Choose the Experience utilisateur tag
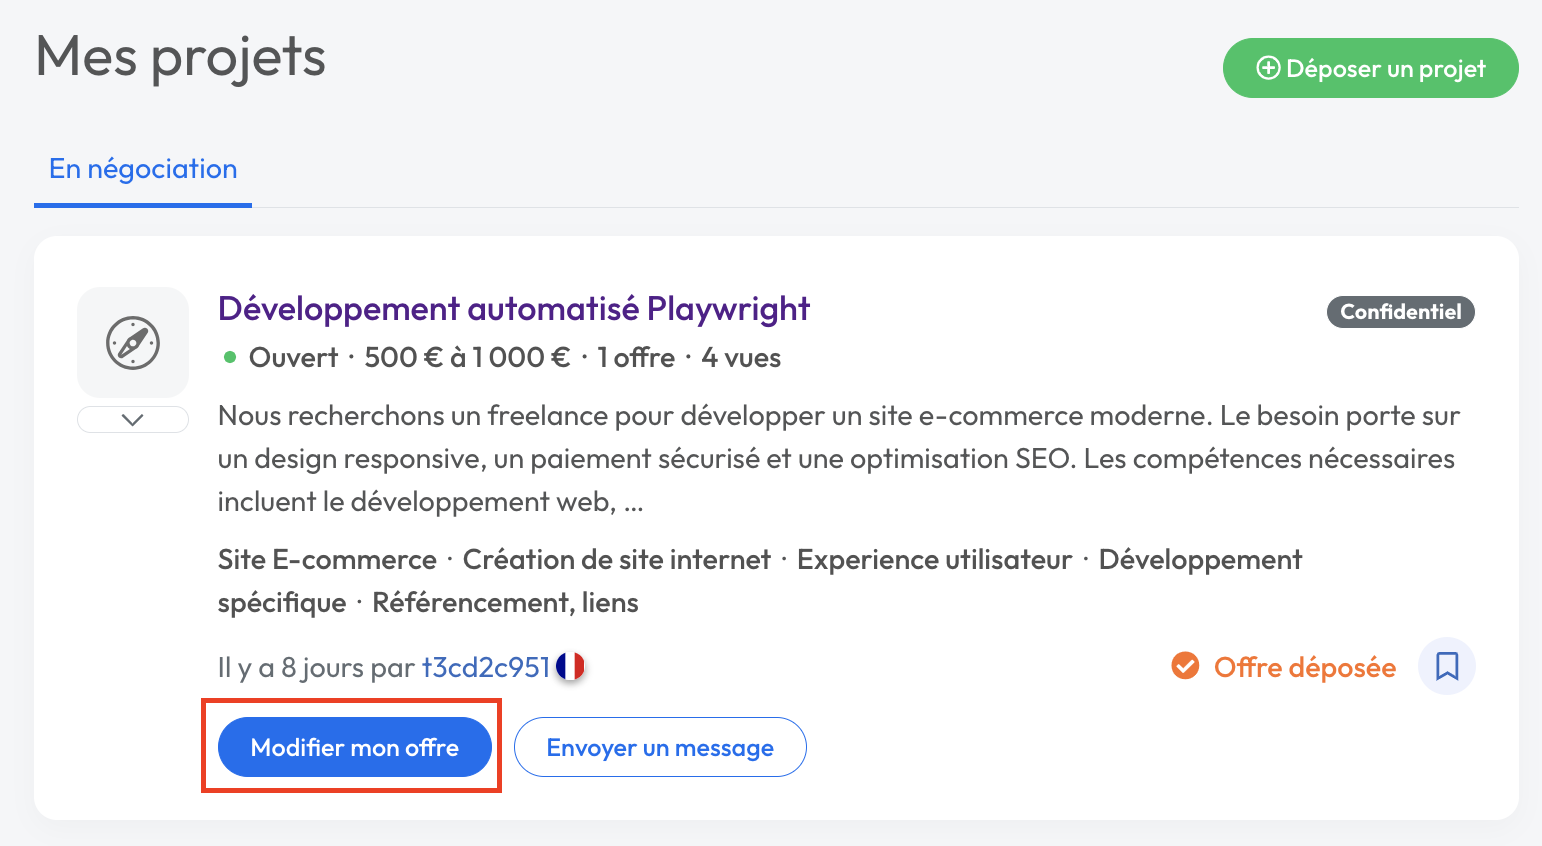The image size is (1542, 846). tap(934, 560)
